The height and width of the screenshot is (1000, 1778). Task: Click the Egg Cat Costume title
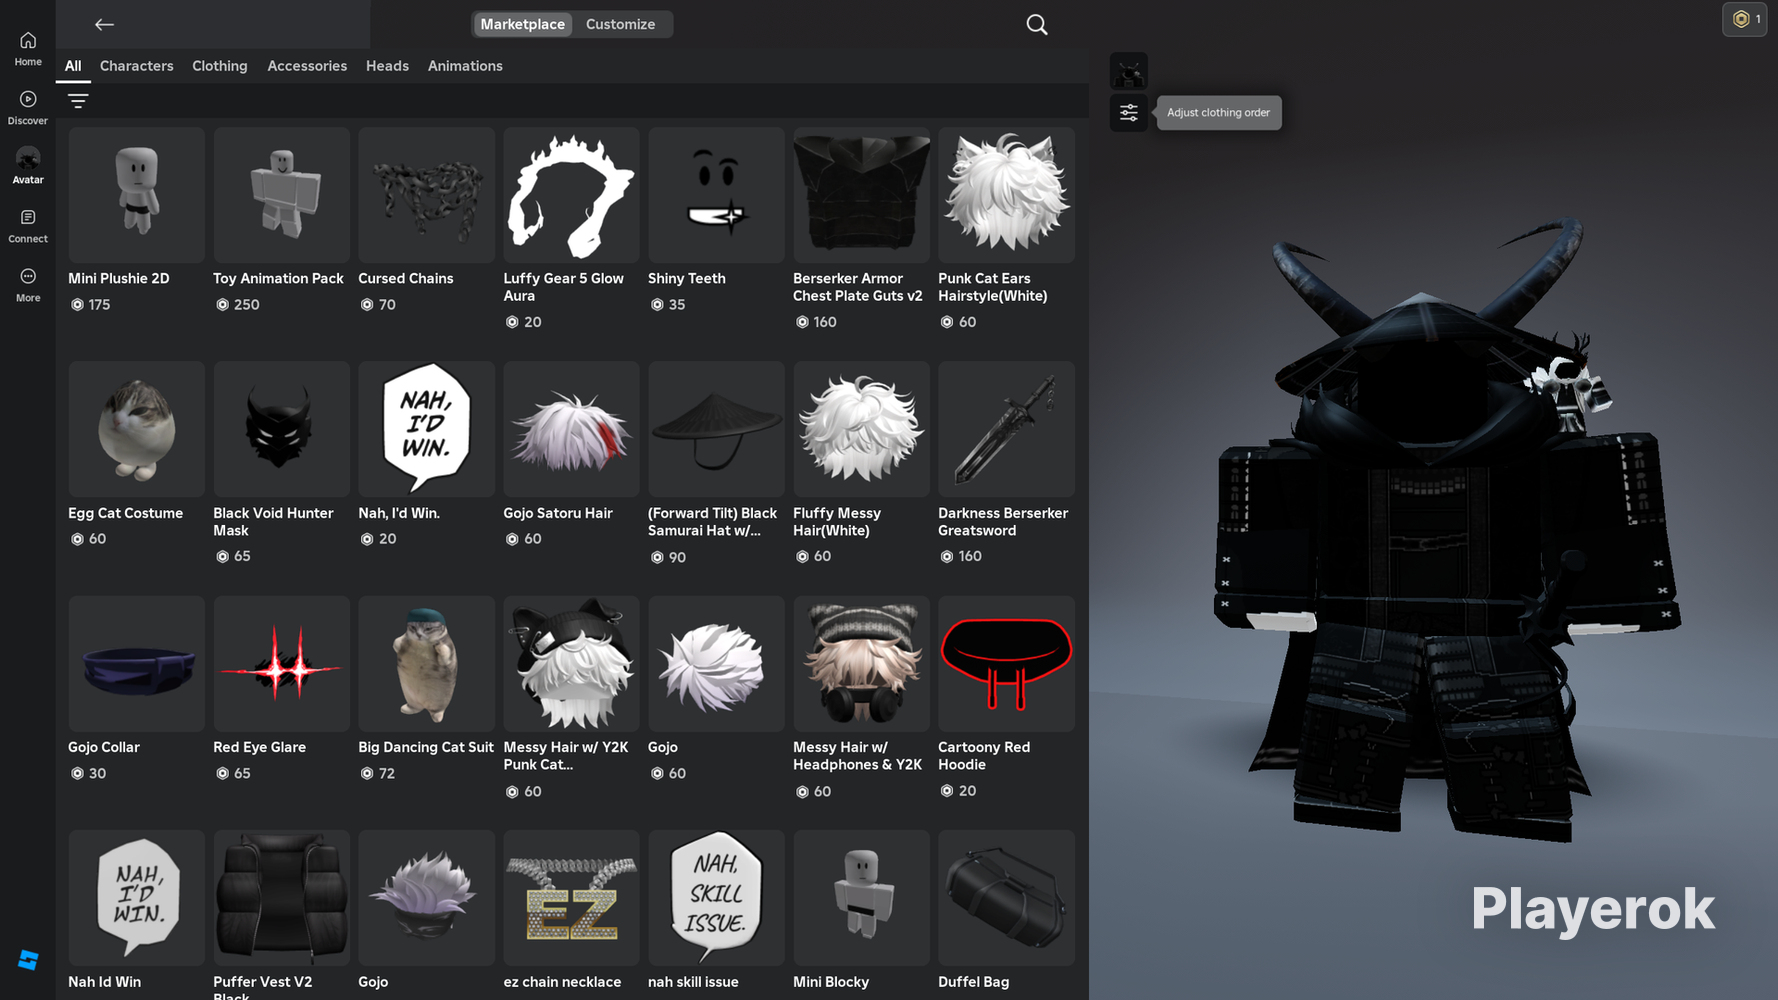click(126, 513)
